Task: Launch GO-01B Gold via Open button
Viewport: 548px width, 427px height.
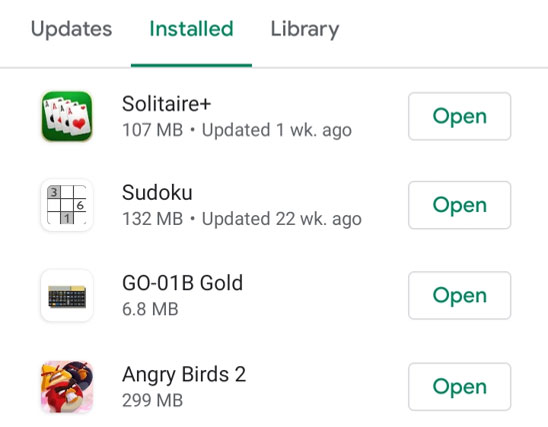Action: [x=460, y=295]
